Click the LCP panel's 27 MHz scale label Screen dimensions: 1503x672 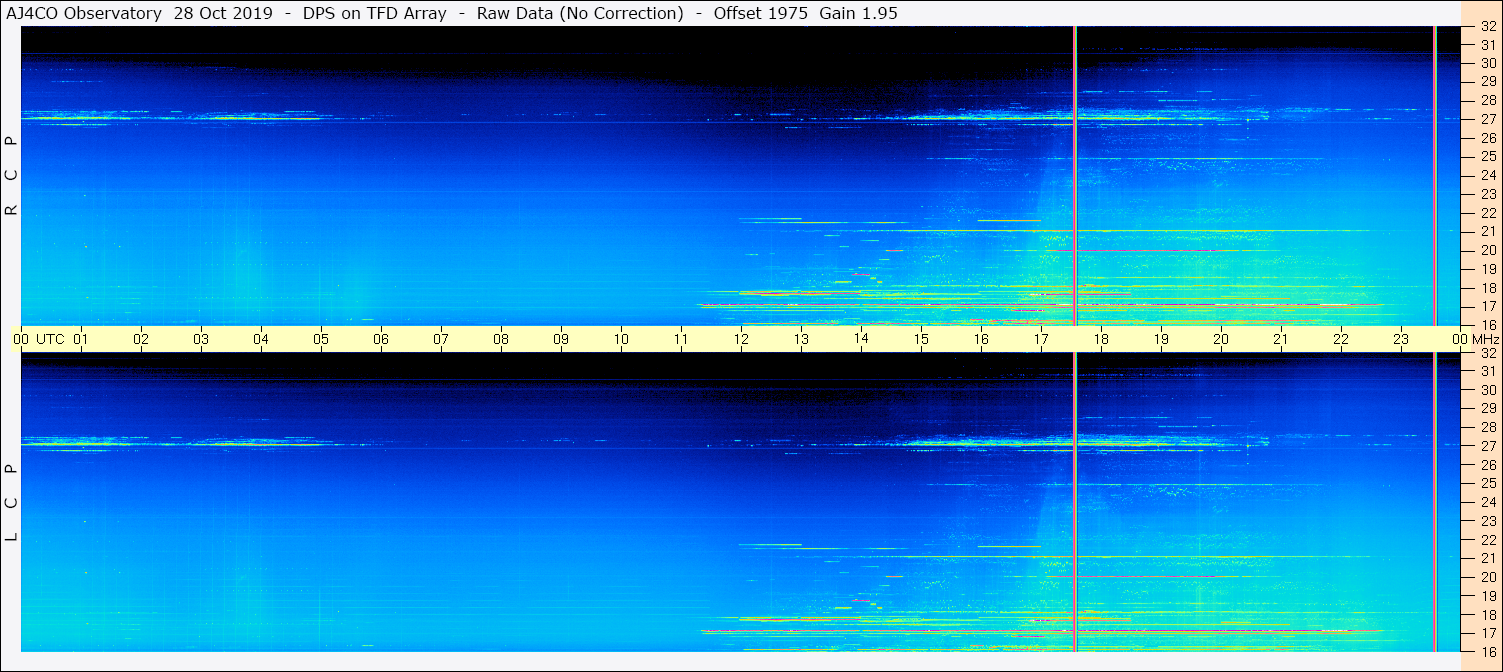pyautogui.click(x=1487, y=445)
